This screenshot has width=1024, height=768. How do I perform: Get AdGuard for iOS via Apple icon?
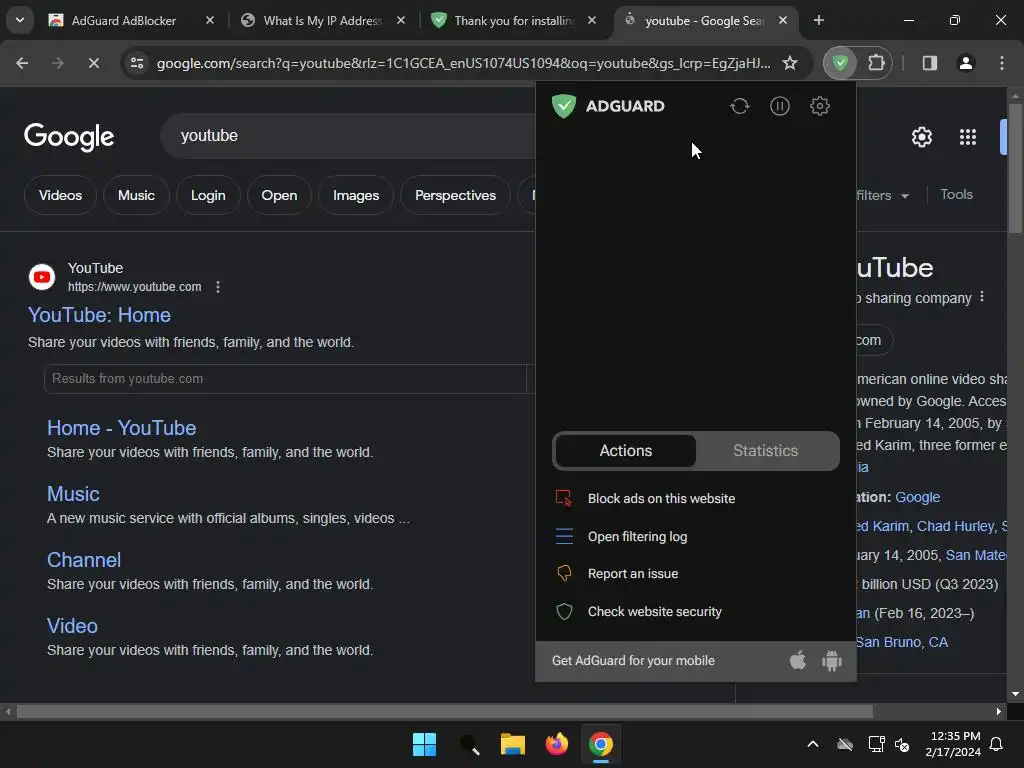(x=797, y=660)
